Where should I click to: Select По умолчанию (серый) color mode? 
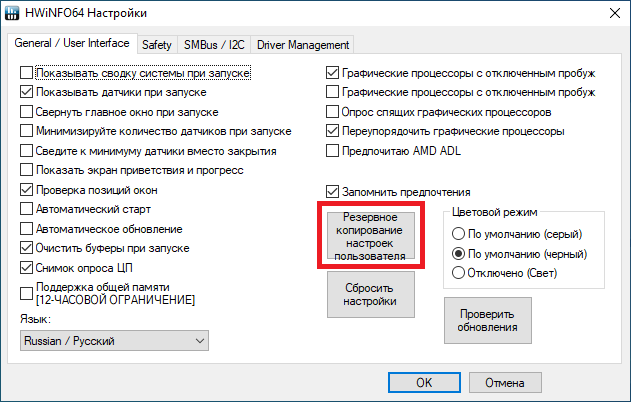coord(459,235)
